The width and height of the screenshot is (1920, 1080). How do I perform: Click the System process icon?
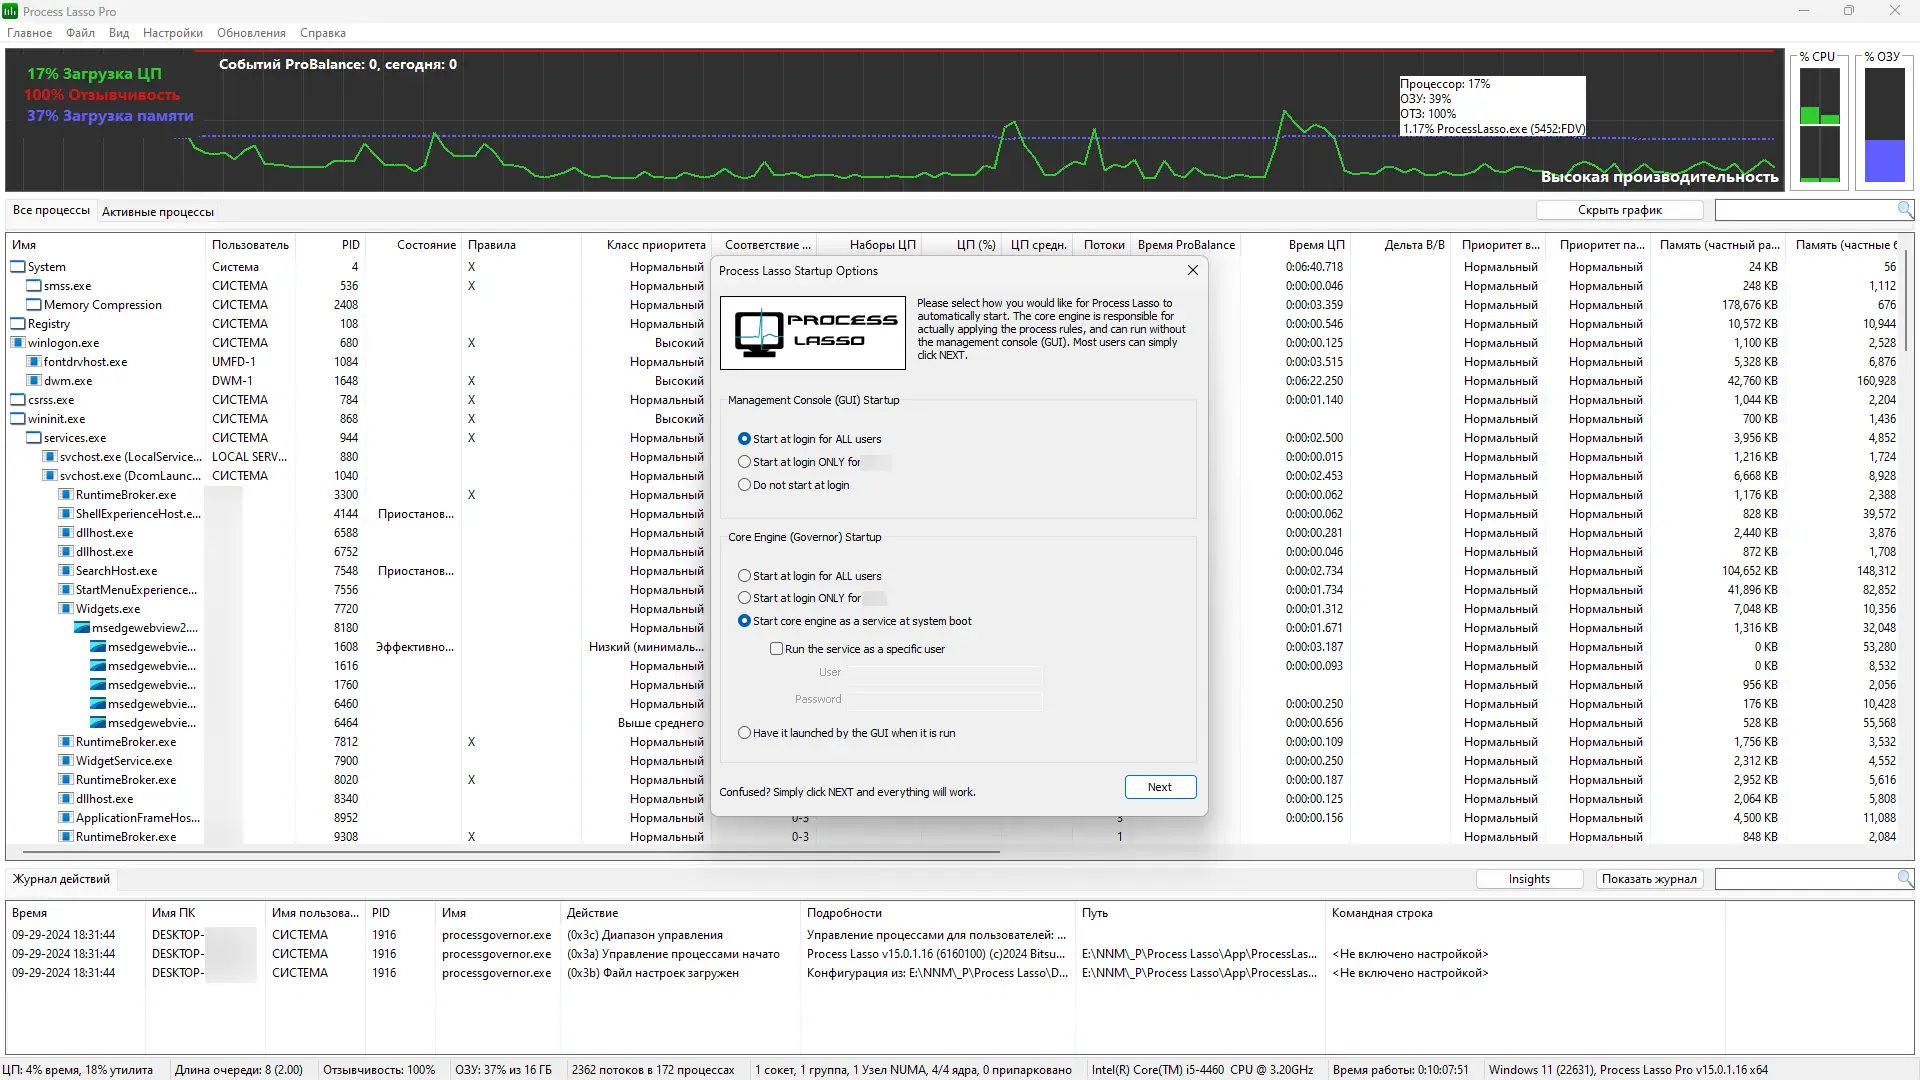18,267
